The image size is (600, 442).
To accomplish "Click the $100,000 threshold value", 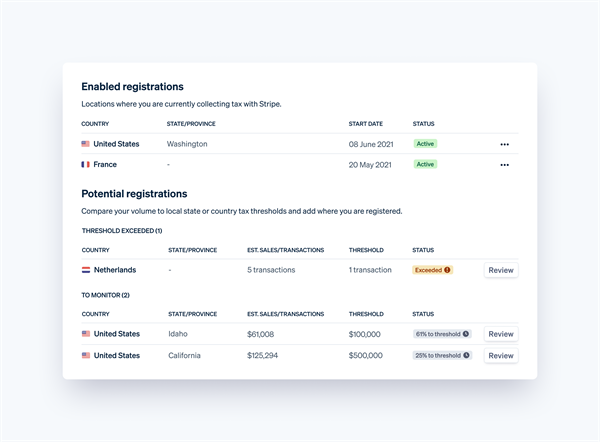I will coord(365,334).
